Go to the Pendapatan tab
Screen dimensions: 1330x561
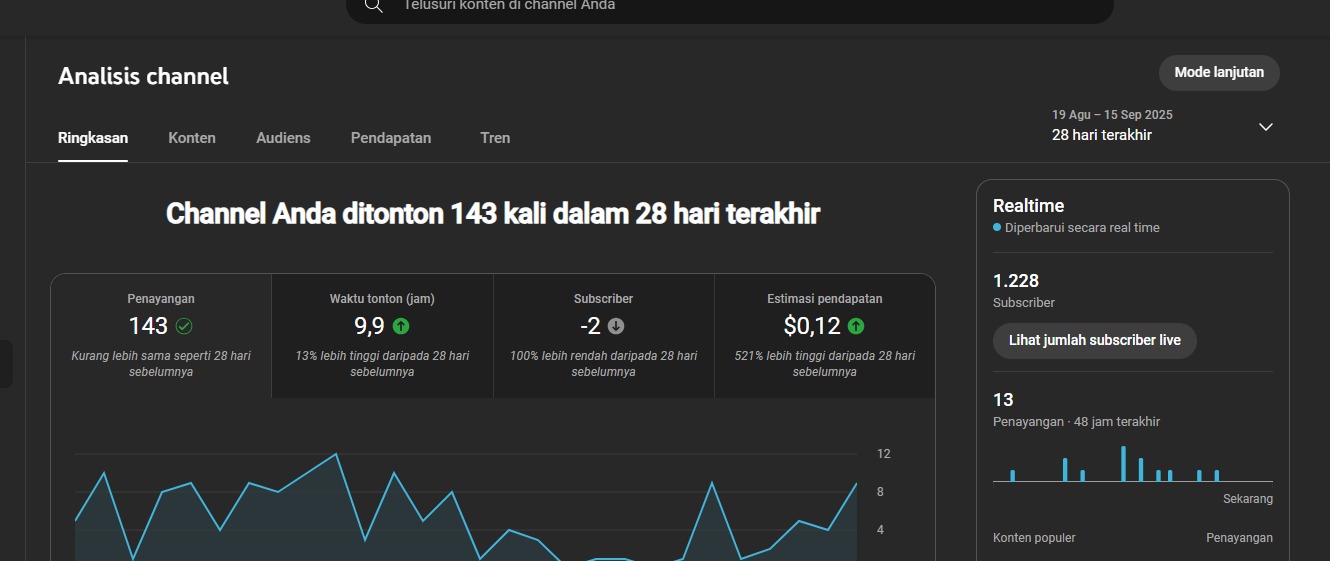(391, 138)
